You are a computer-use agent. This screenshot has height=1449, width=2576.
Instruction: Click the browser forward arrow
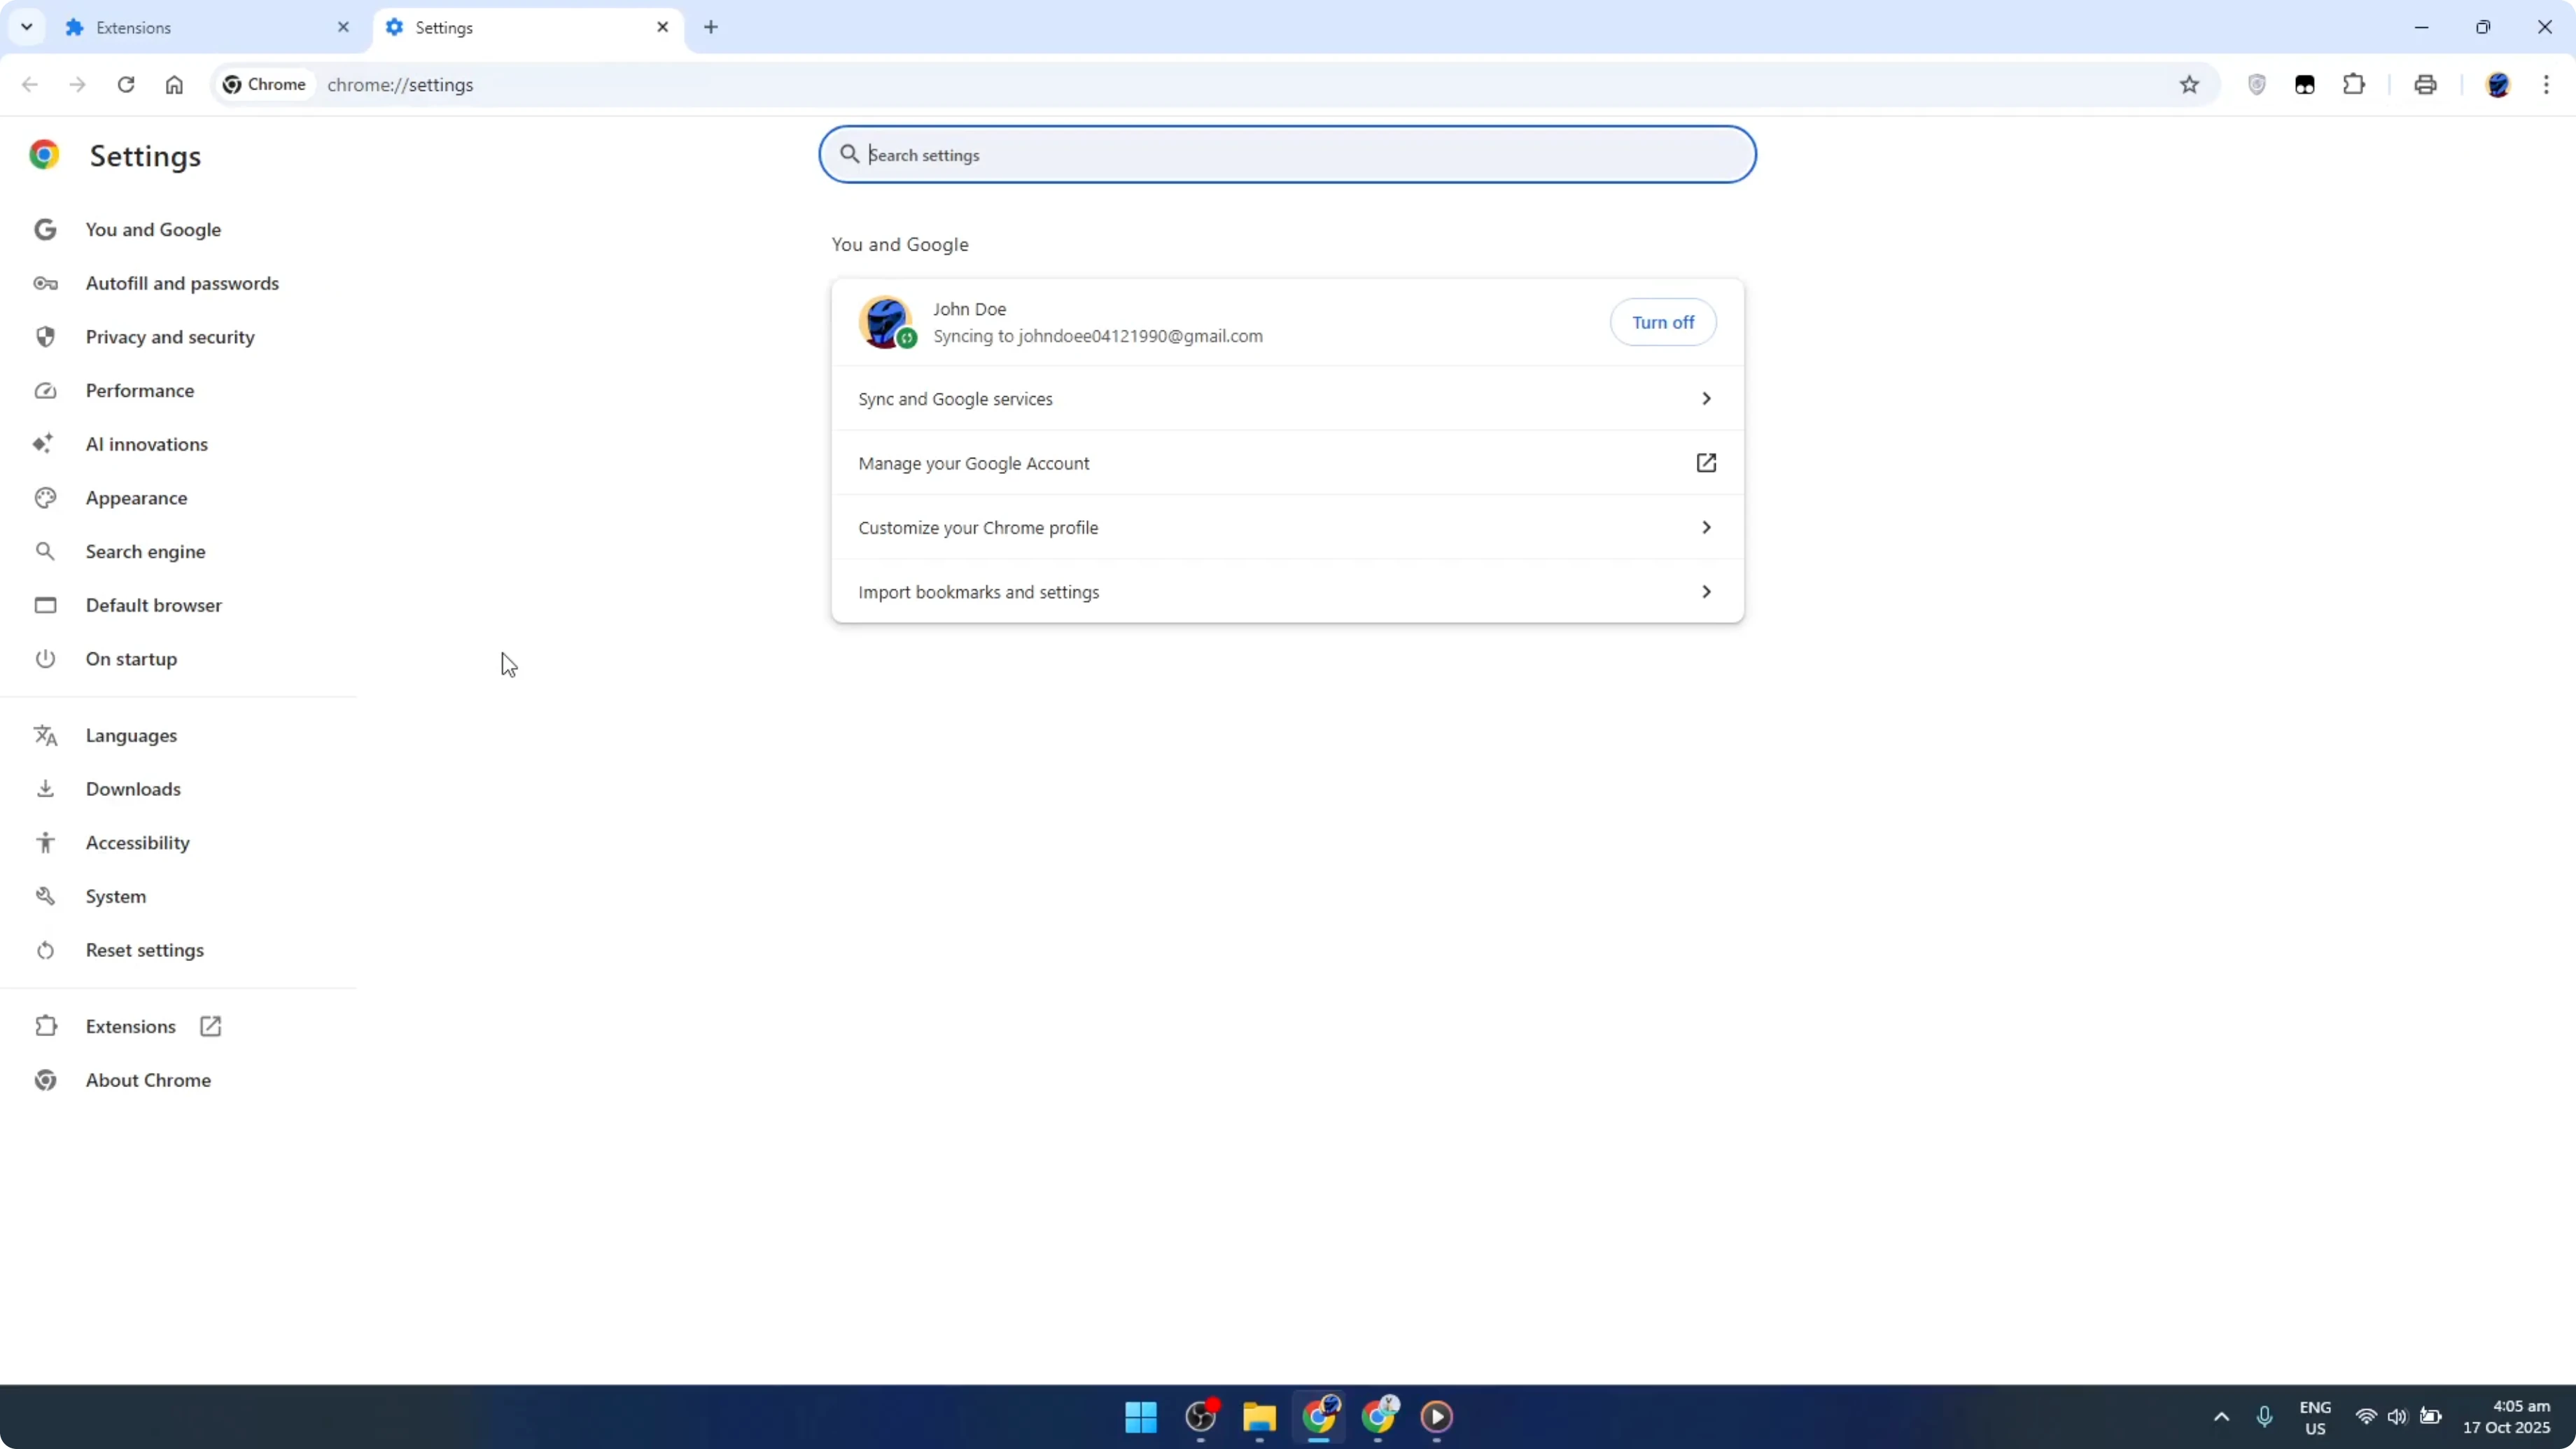[78, 85]
